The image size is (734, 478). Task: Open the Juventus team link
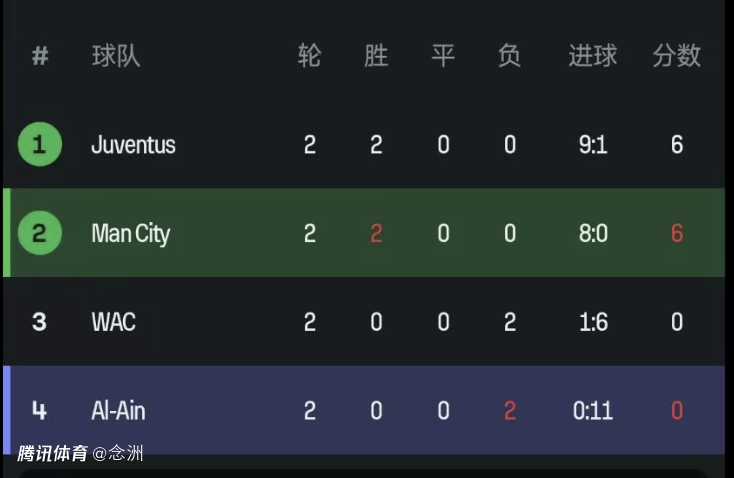[x=133, y=144]
